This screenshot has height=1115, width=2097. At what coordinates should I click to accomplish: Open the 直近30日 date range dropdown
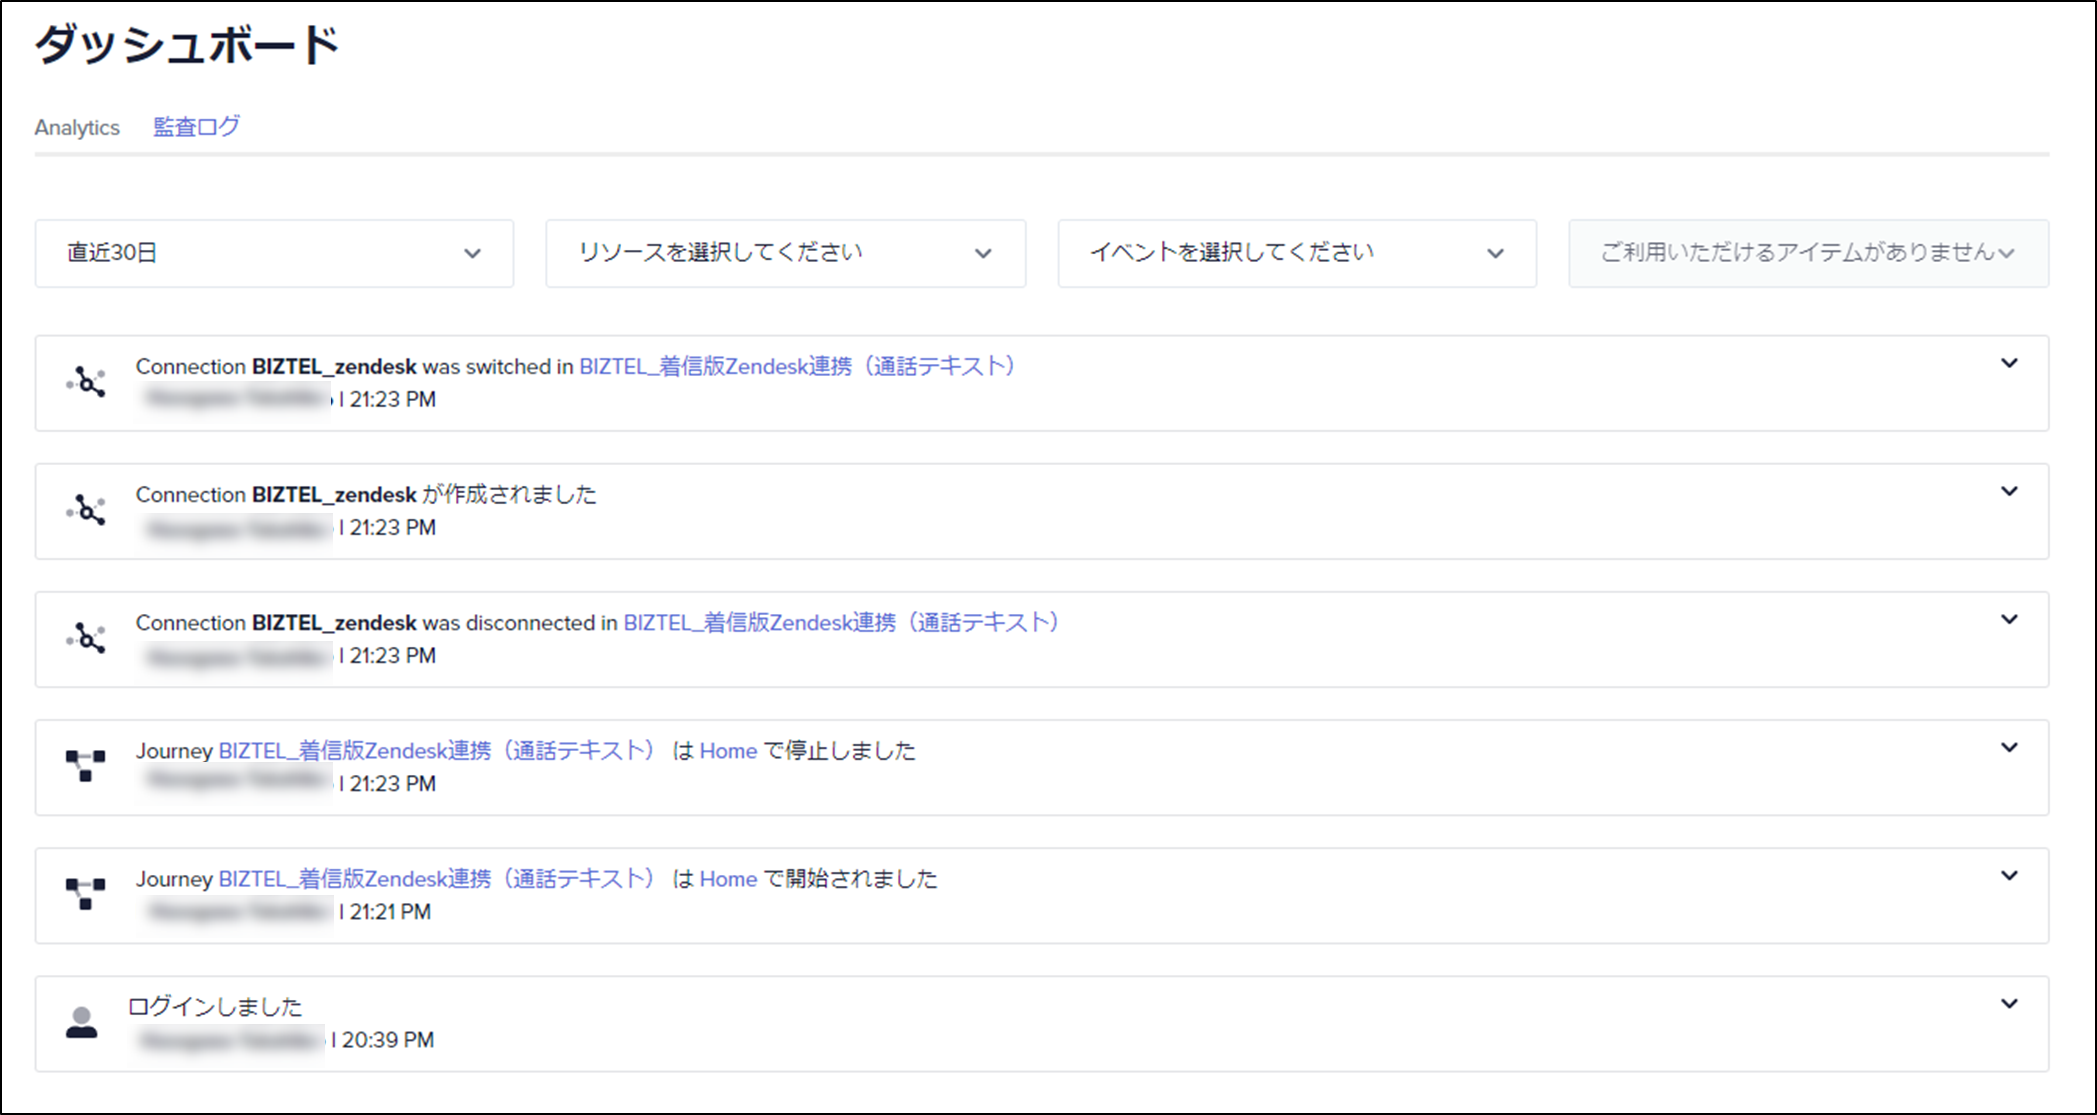pos(274,254)
